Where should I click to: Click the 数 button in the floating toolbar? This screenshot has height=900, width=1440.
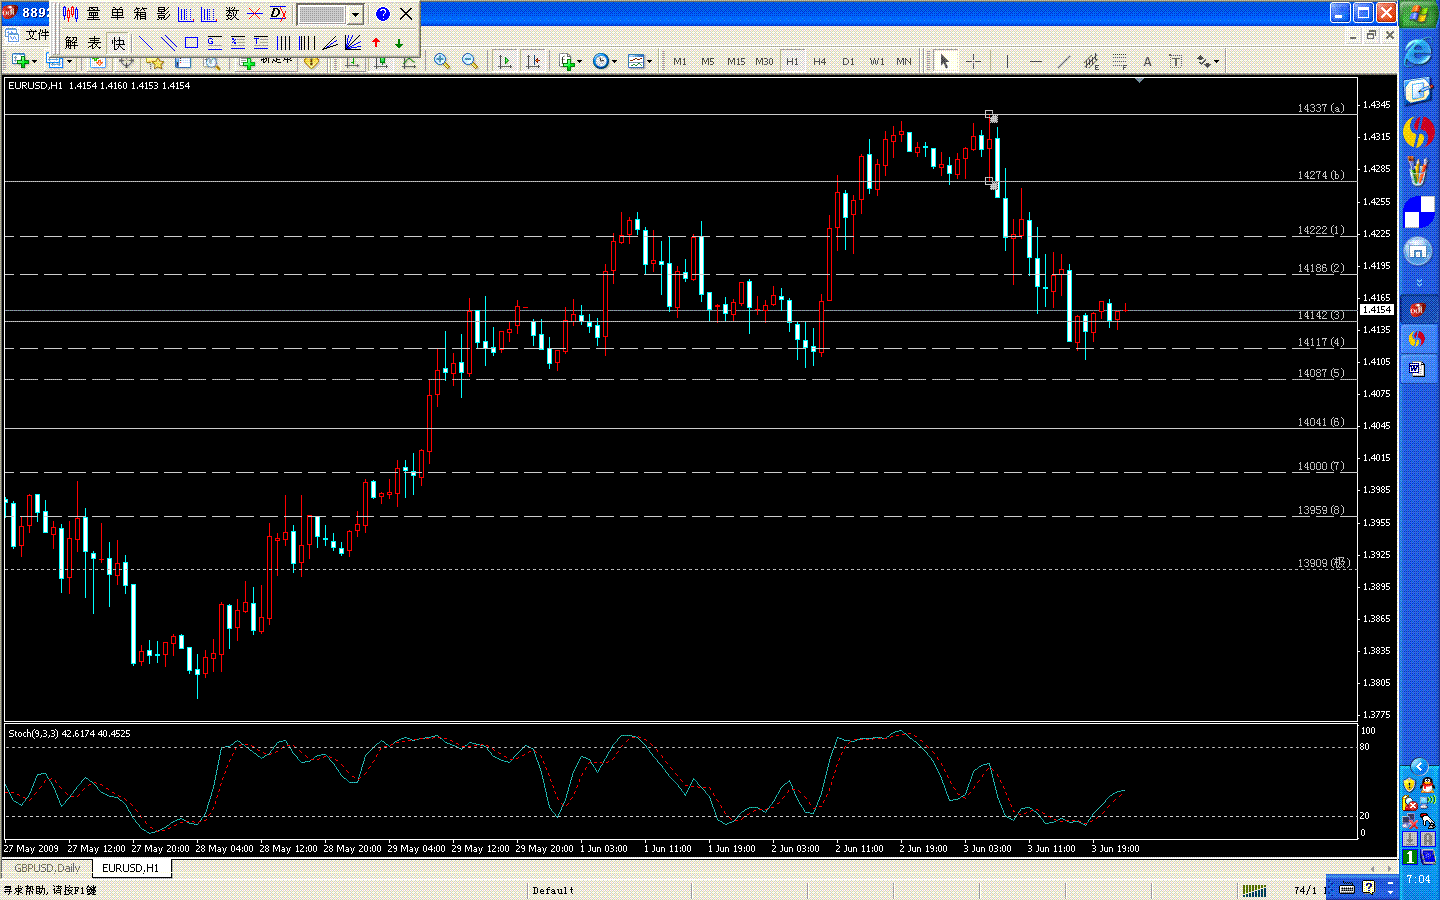tap(232, 14)
